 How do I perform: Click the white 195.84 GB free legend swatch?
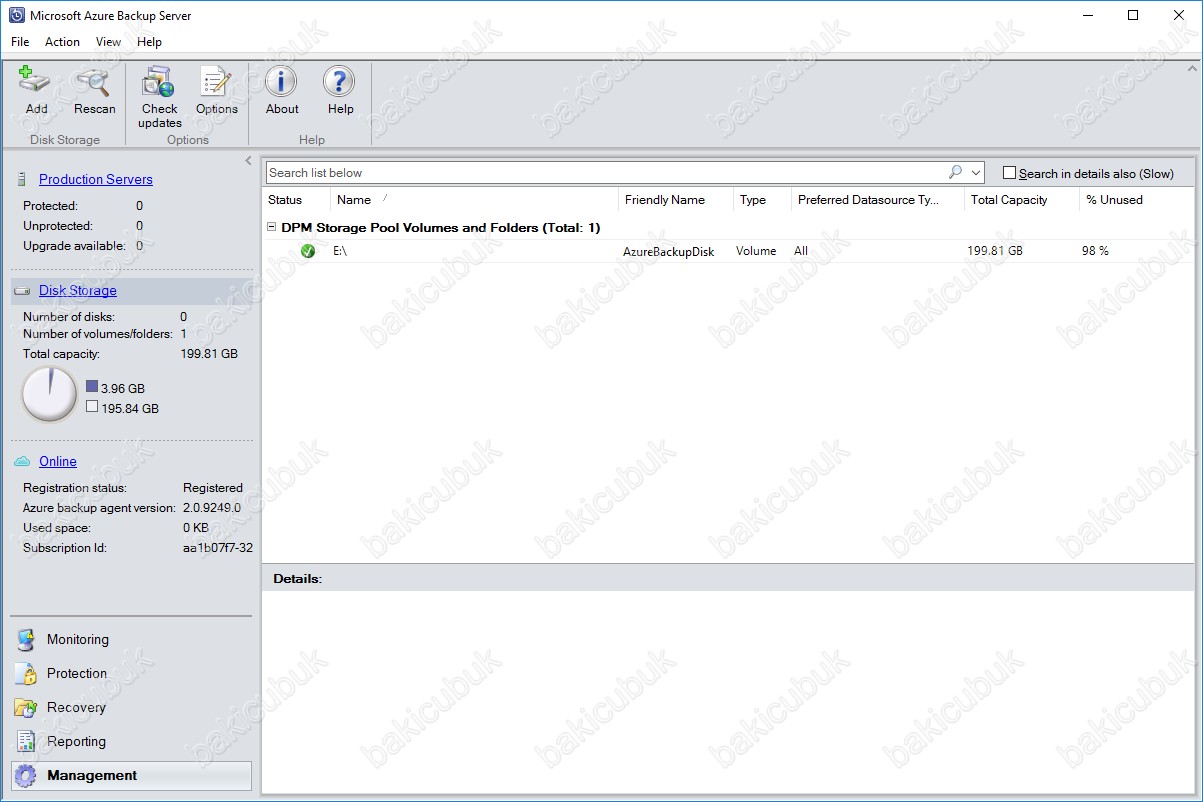(92, 408)
